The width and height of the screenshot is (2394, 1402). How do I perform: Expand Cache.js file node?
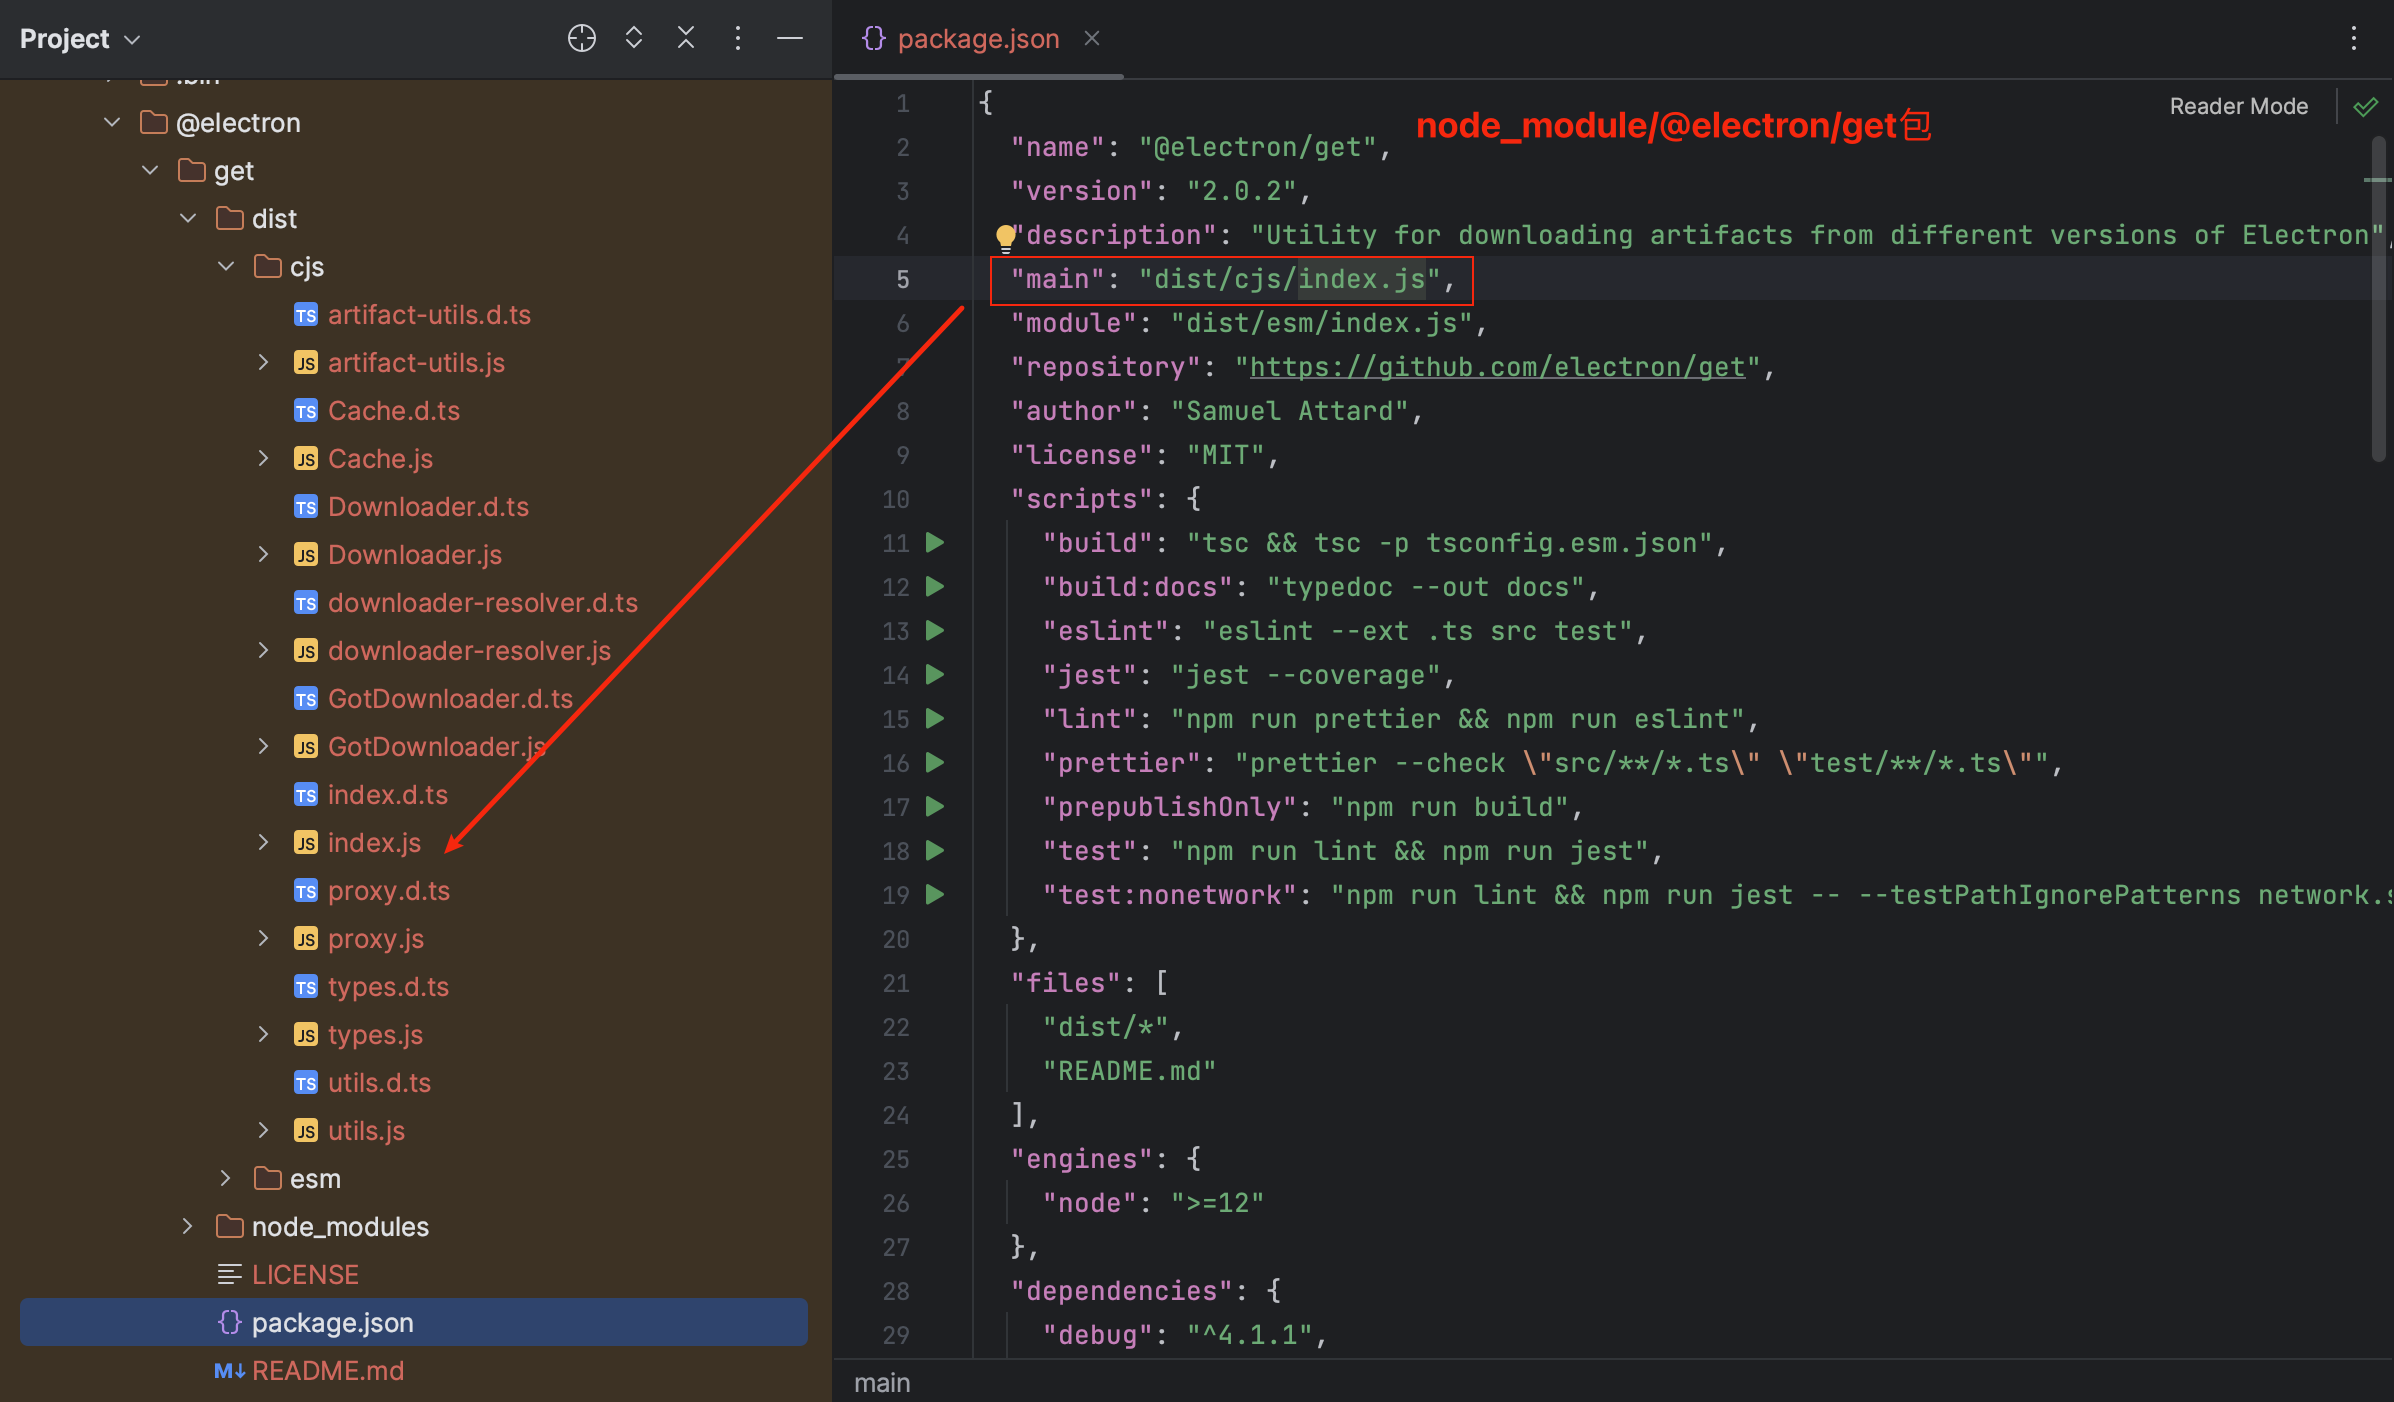coord(264,458)
